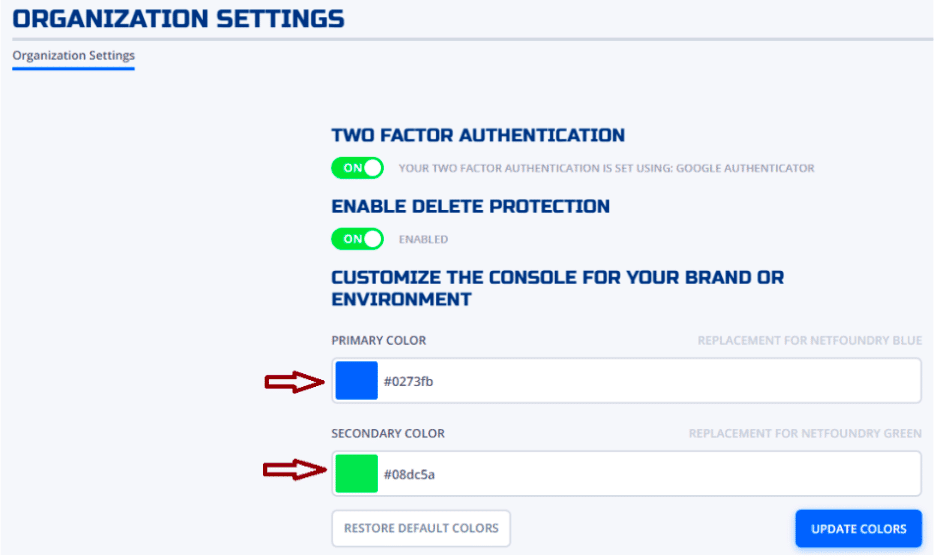Click the green secondary color swatch

pyautogui.click(x=356, y=474)
